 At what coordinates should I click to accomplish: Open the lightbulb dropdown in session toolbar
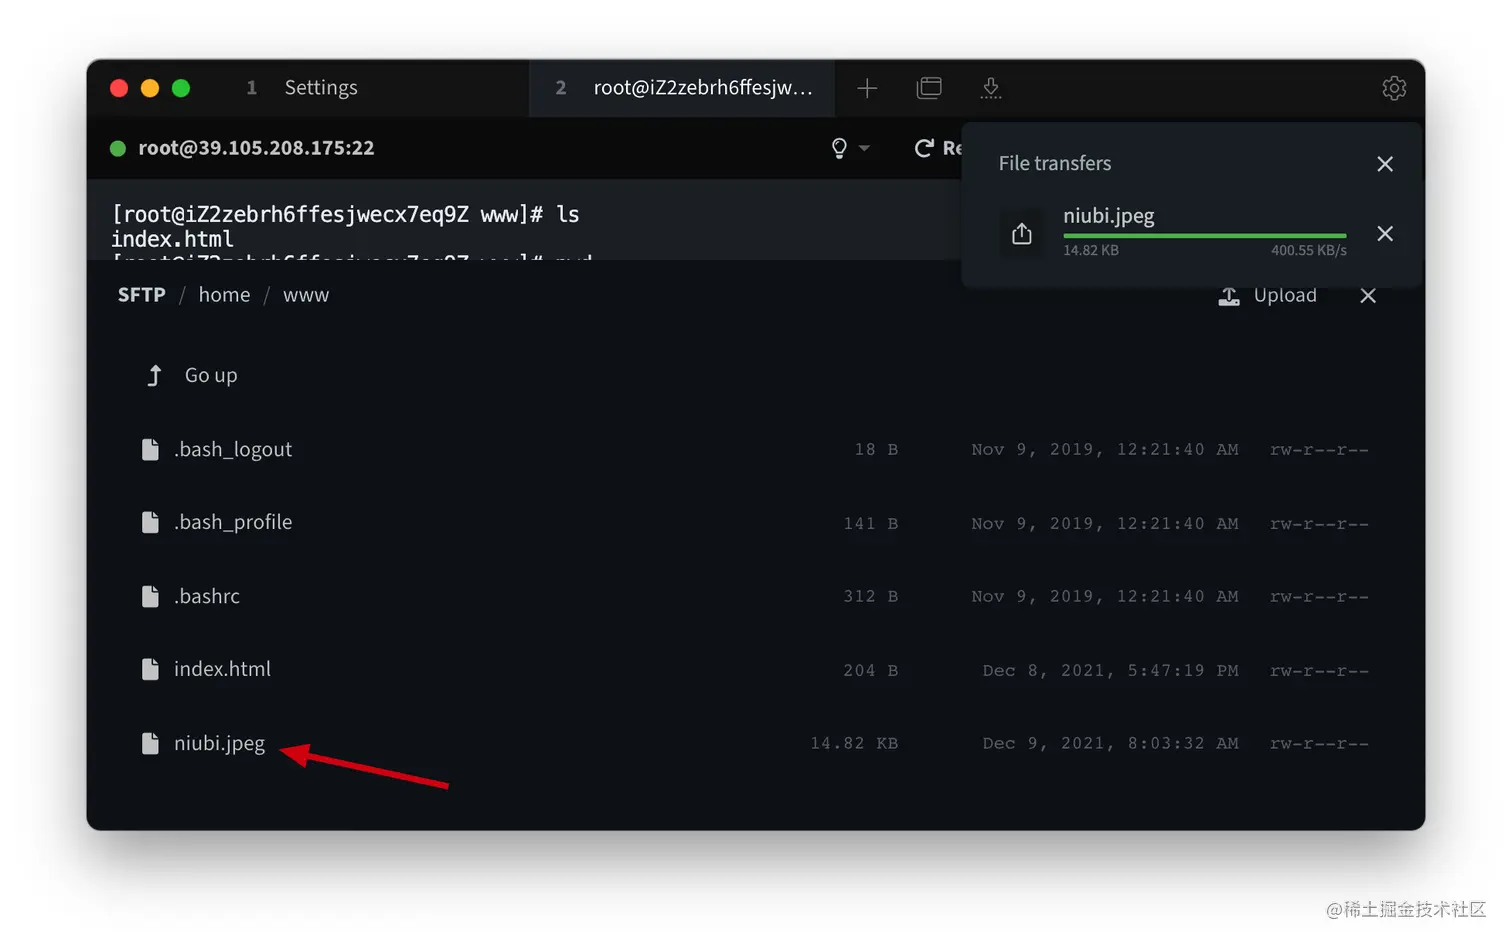coord(850,148)
